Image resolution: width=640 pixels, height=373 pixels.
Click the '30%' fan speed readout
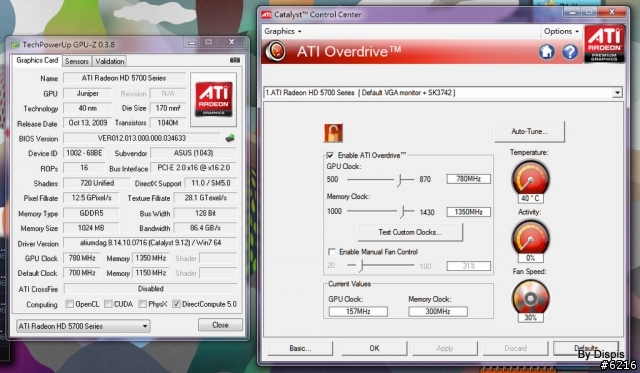pos(530,317)
